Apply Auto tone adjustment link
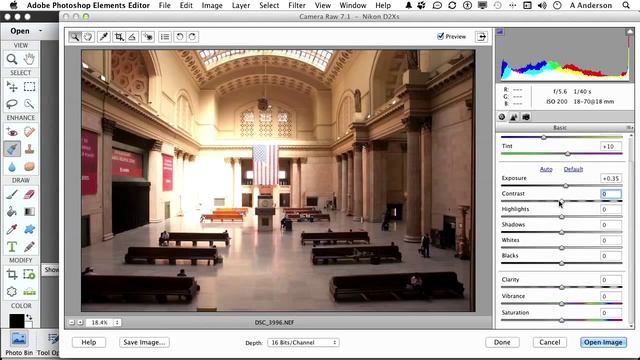Viewport: 640px width, 360px height. click(x=546, y=169)
